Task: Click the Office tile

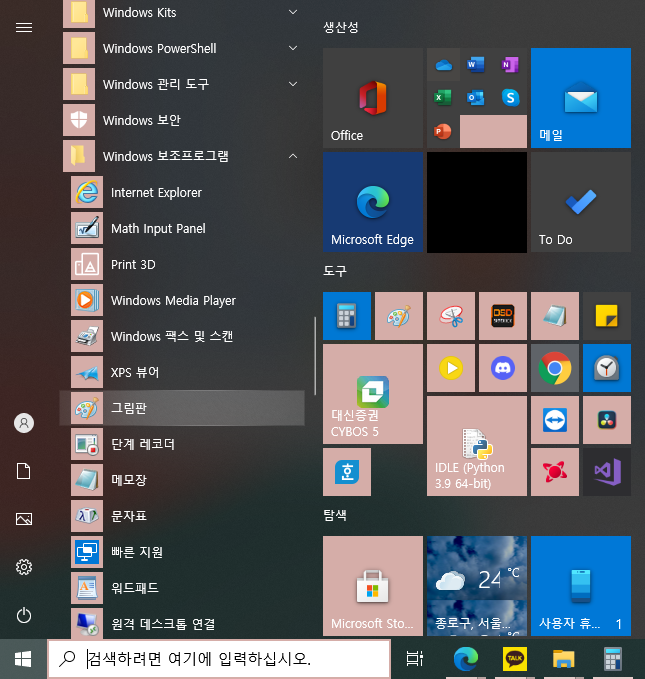Action: tap(373, 98)
